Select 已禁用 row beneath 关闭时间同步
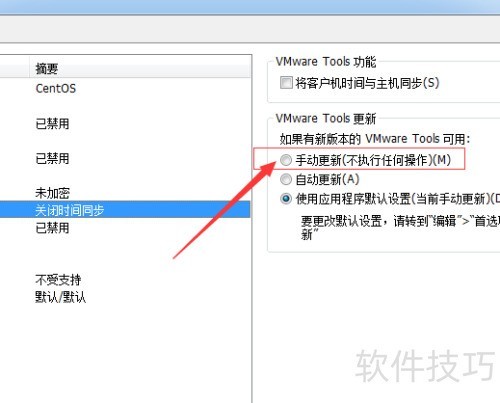500x403 pixels. coord(125,228)
